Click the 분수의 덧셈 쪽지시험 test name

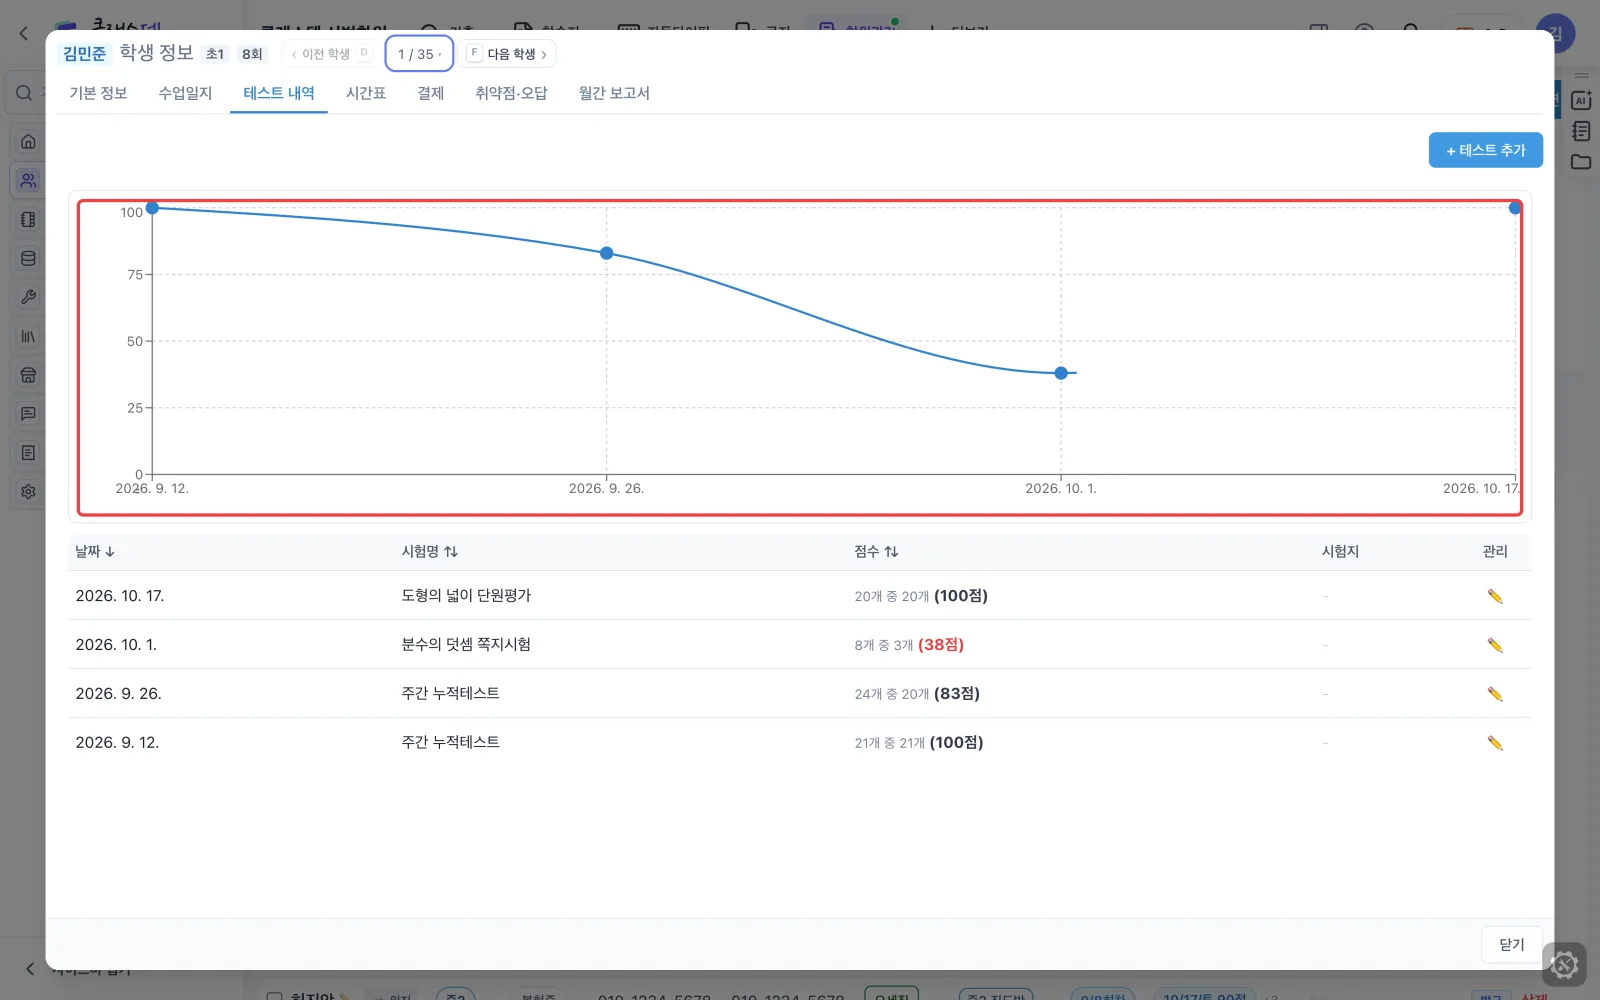click(x=466, y=645)
